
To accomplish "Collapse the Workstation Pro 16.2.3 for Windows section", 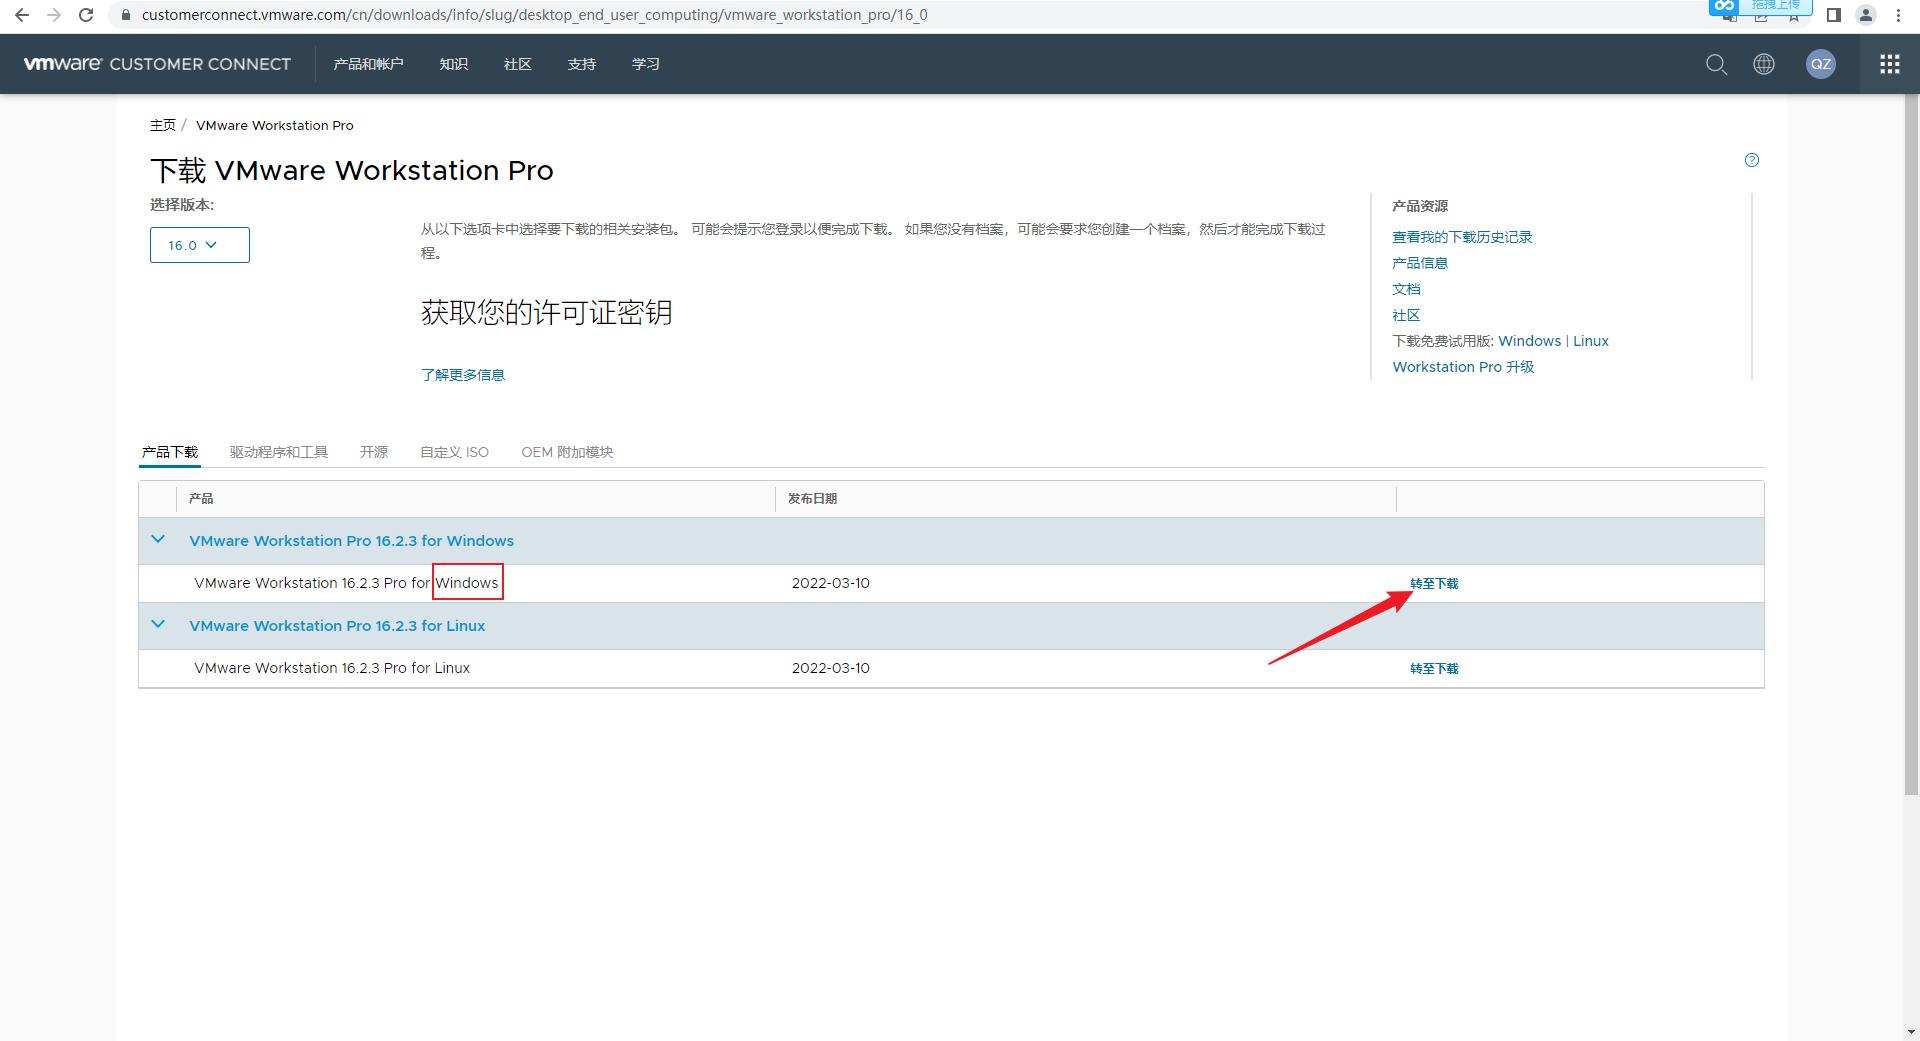I will 157,540.
